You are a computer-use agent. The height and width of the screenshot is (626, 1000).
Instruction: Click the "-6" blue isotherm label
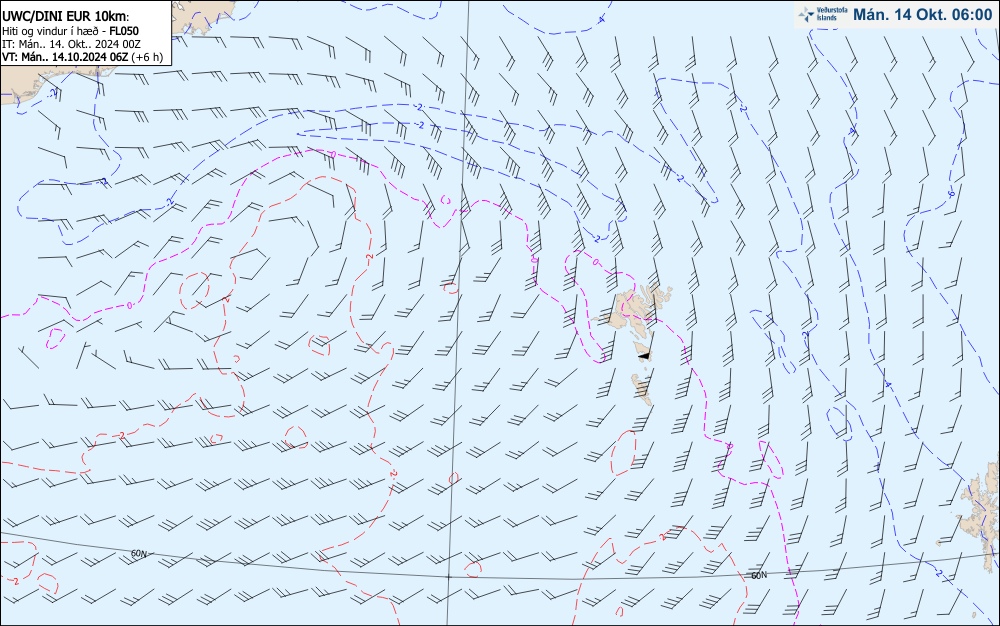[951, 194]
